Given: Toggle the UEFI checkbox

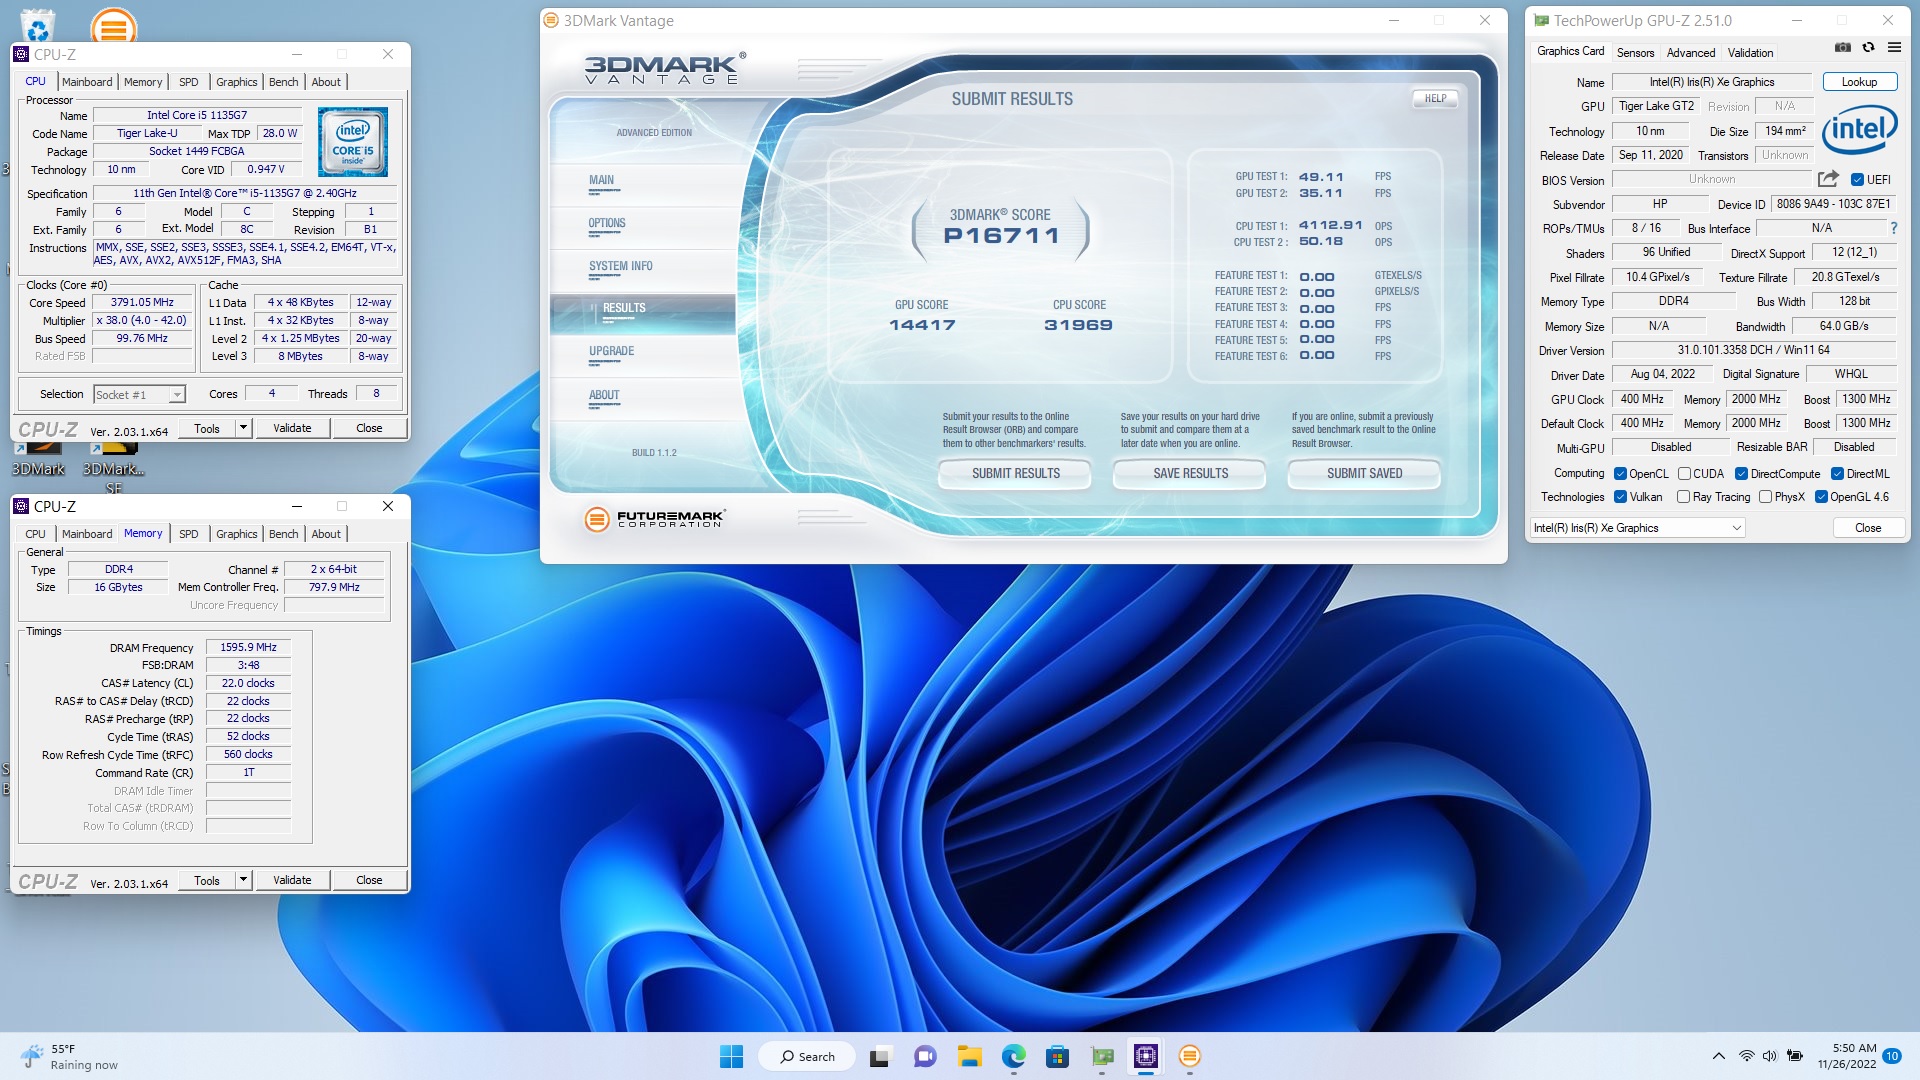Looking at the screenshot, I should pos(1857,180).
